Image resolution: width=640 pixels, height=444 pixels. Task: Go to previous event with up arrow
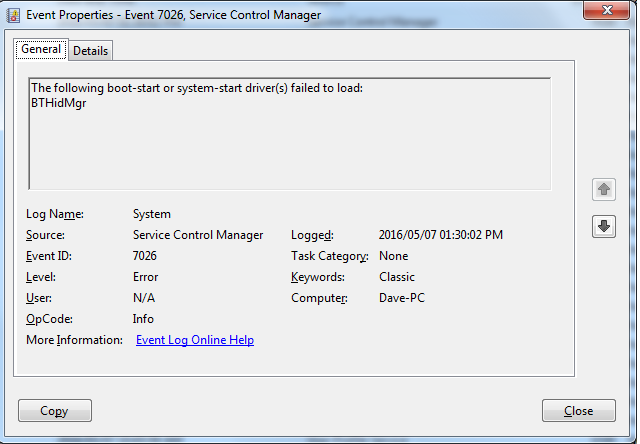pyautogui.click(x=604, y=189)
